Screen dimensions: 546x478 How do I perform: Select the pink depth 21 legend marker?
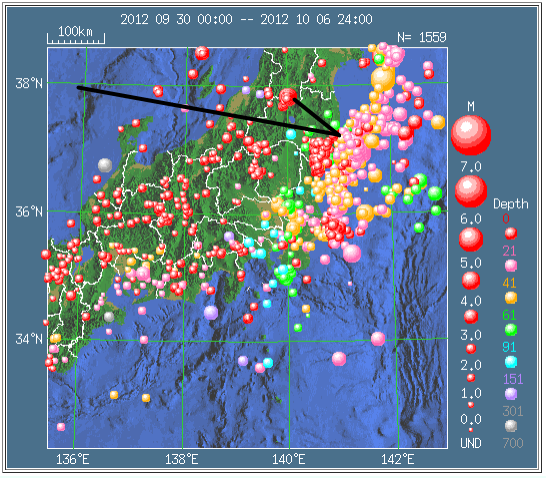coord(511,266)
